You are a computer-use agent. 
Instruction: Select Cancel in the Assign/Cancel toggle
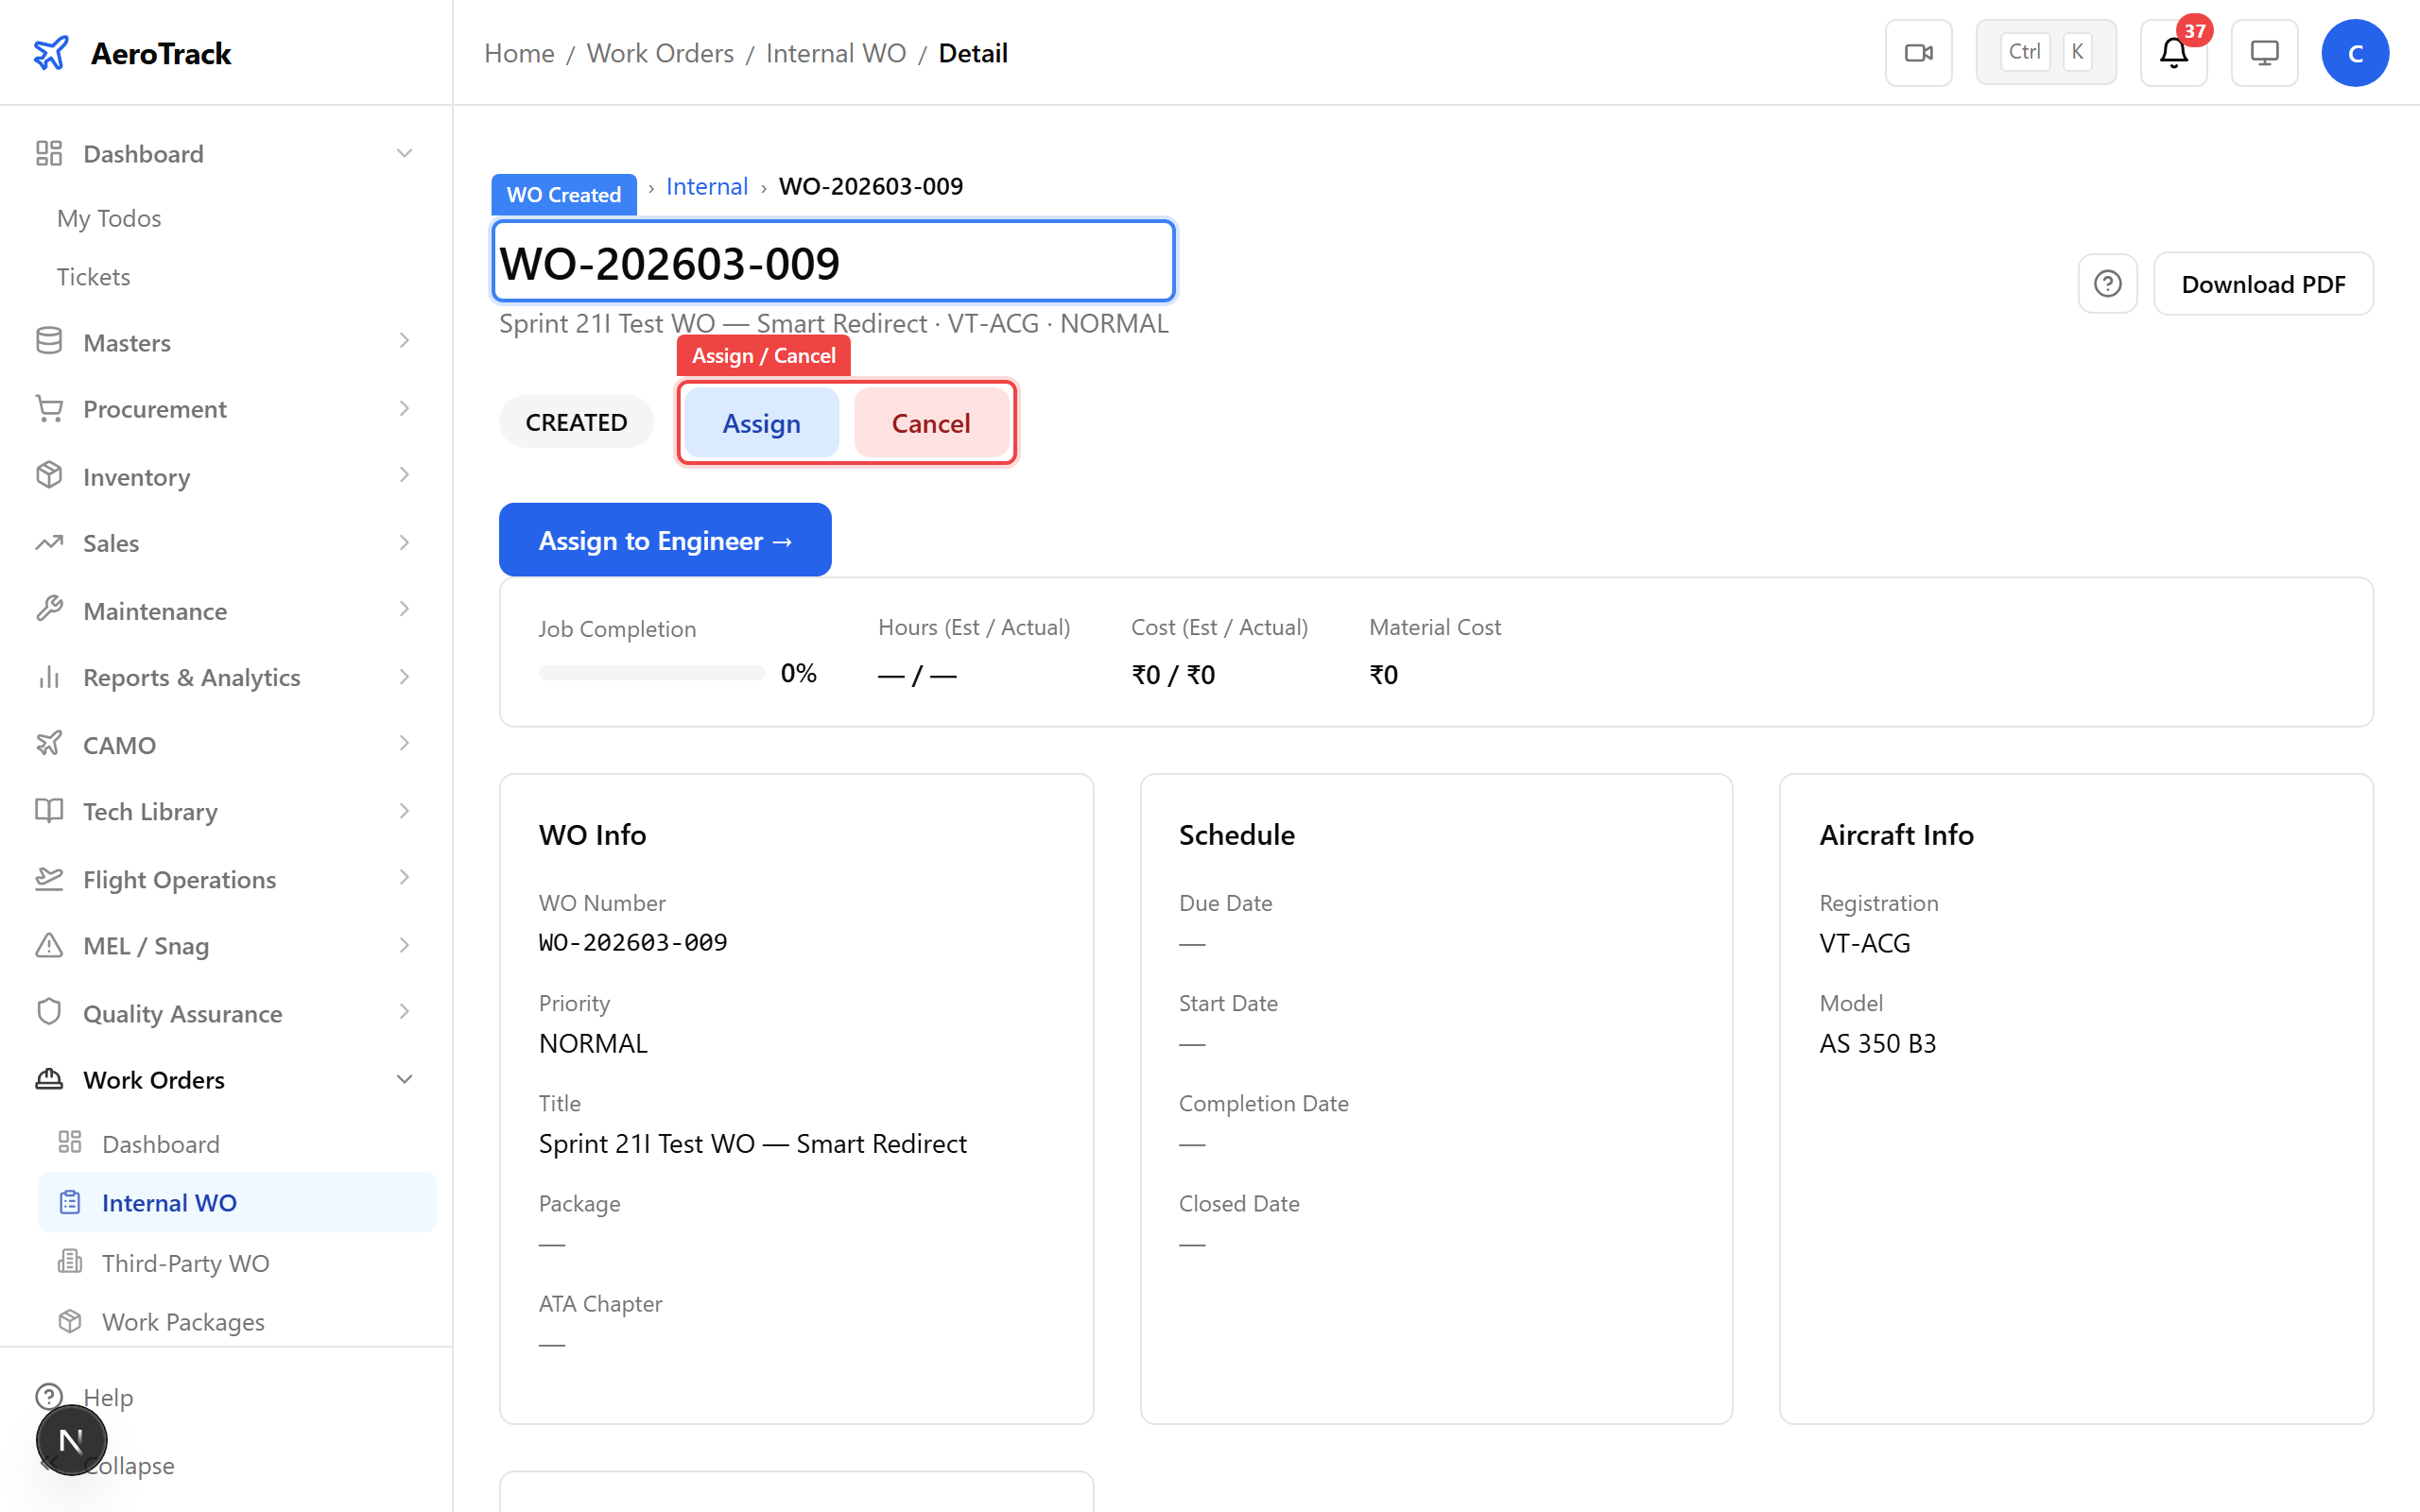pos(931,422)
